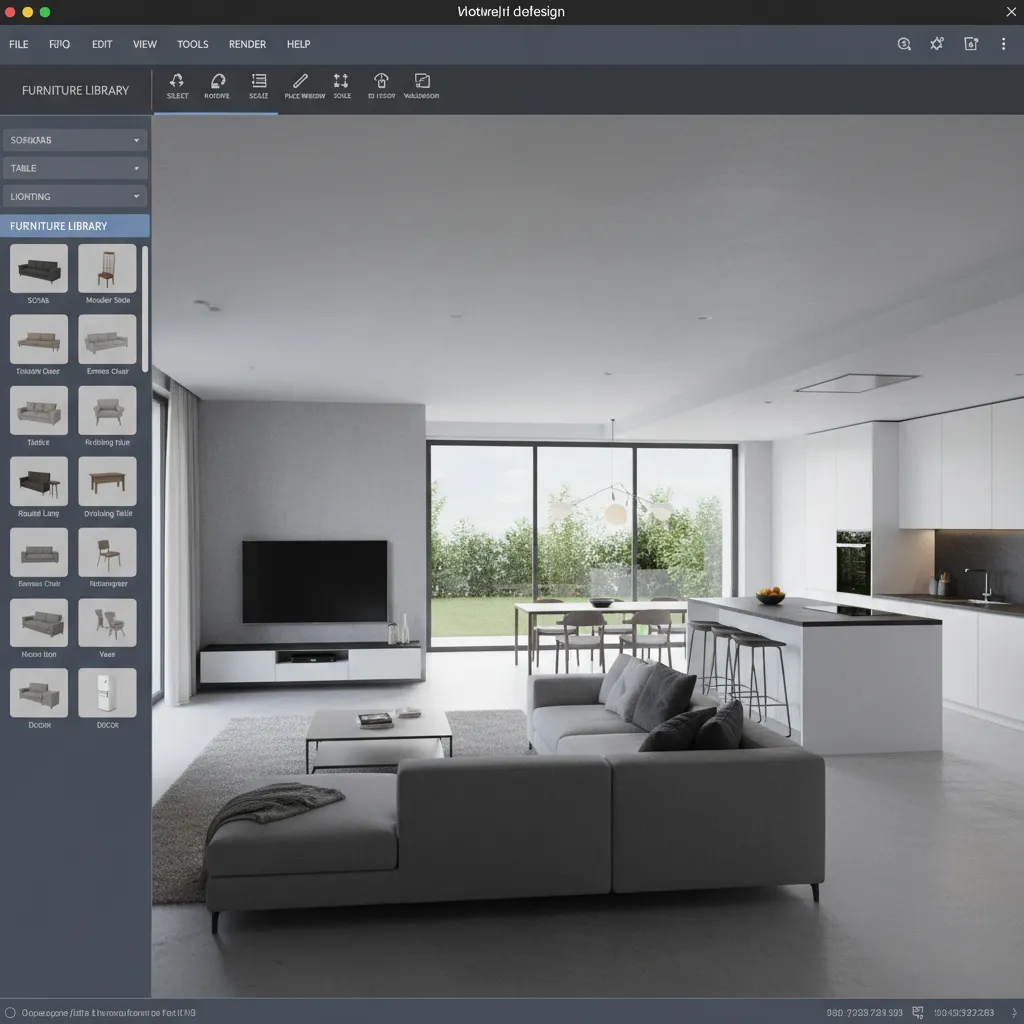Expand the Table category dropdown

[x=75, y=168]
